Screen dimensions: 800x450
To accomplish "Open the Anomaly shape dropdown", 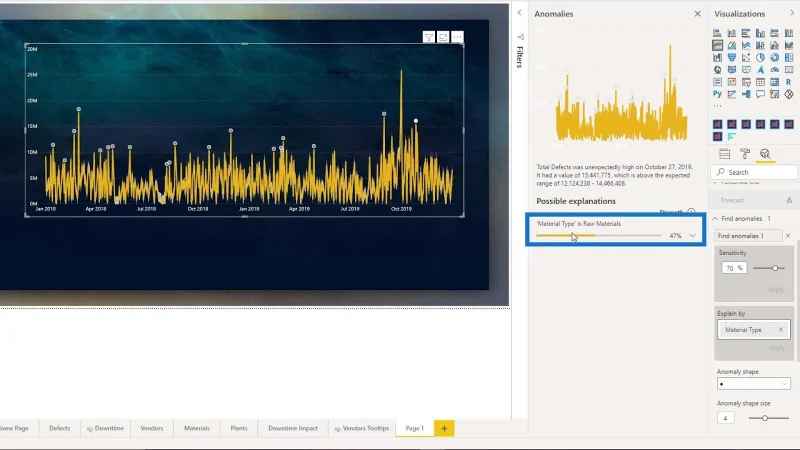I will [x=754, y=384].
